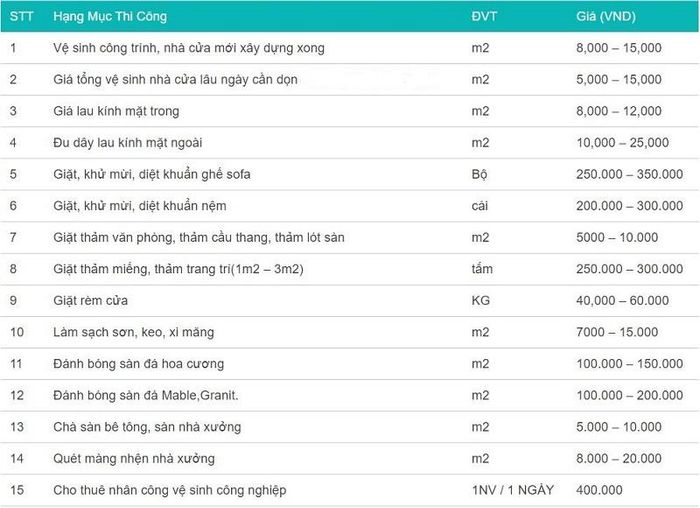Select the 'Giặt rèm cửa' row
700x508 pixels.
(x=350, y=300)
